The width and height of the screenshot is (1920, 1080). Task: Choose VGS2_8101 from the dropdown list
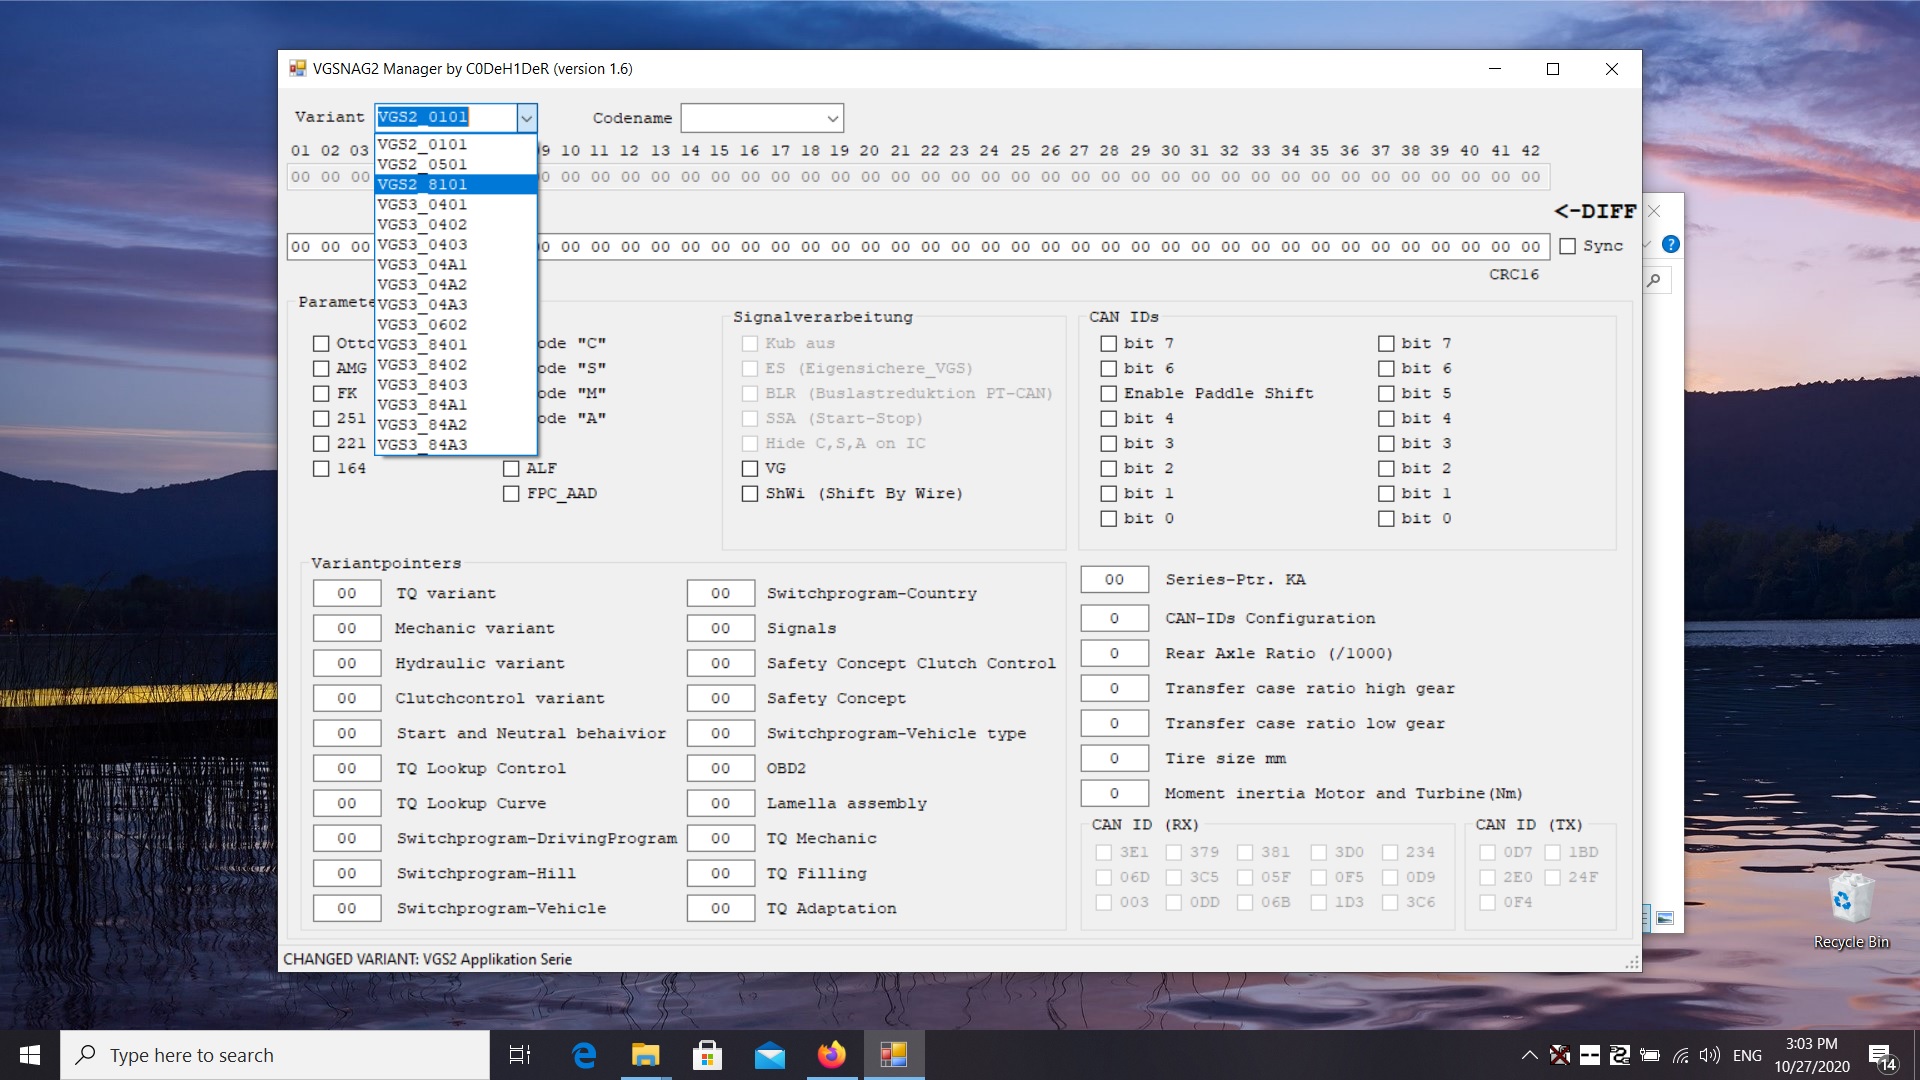[423, 184]
